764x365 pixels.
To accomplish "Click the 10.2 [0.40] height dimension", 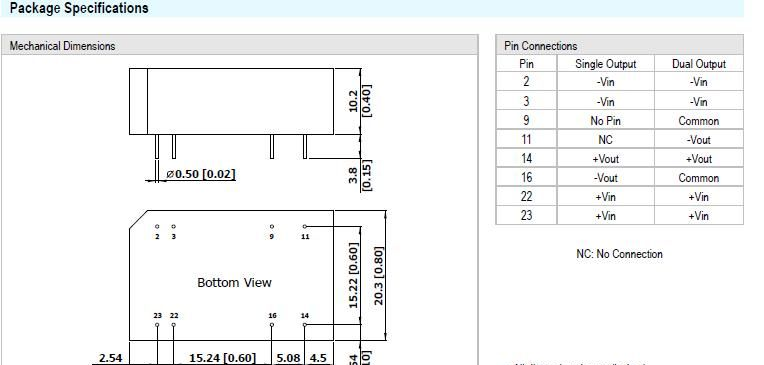I will point(361,101).
